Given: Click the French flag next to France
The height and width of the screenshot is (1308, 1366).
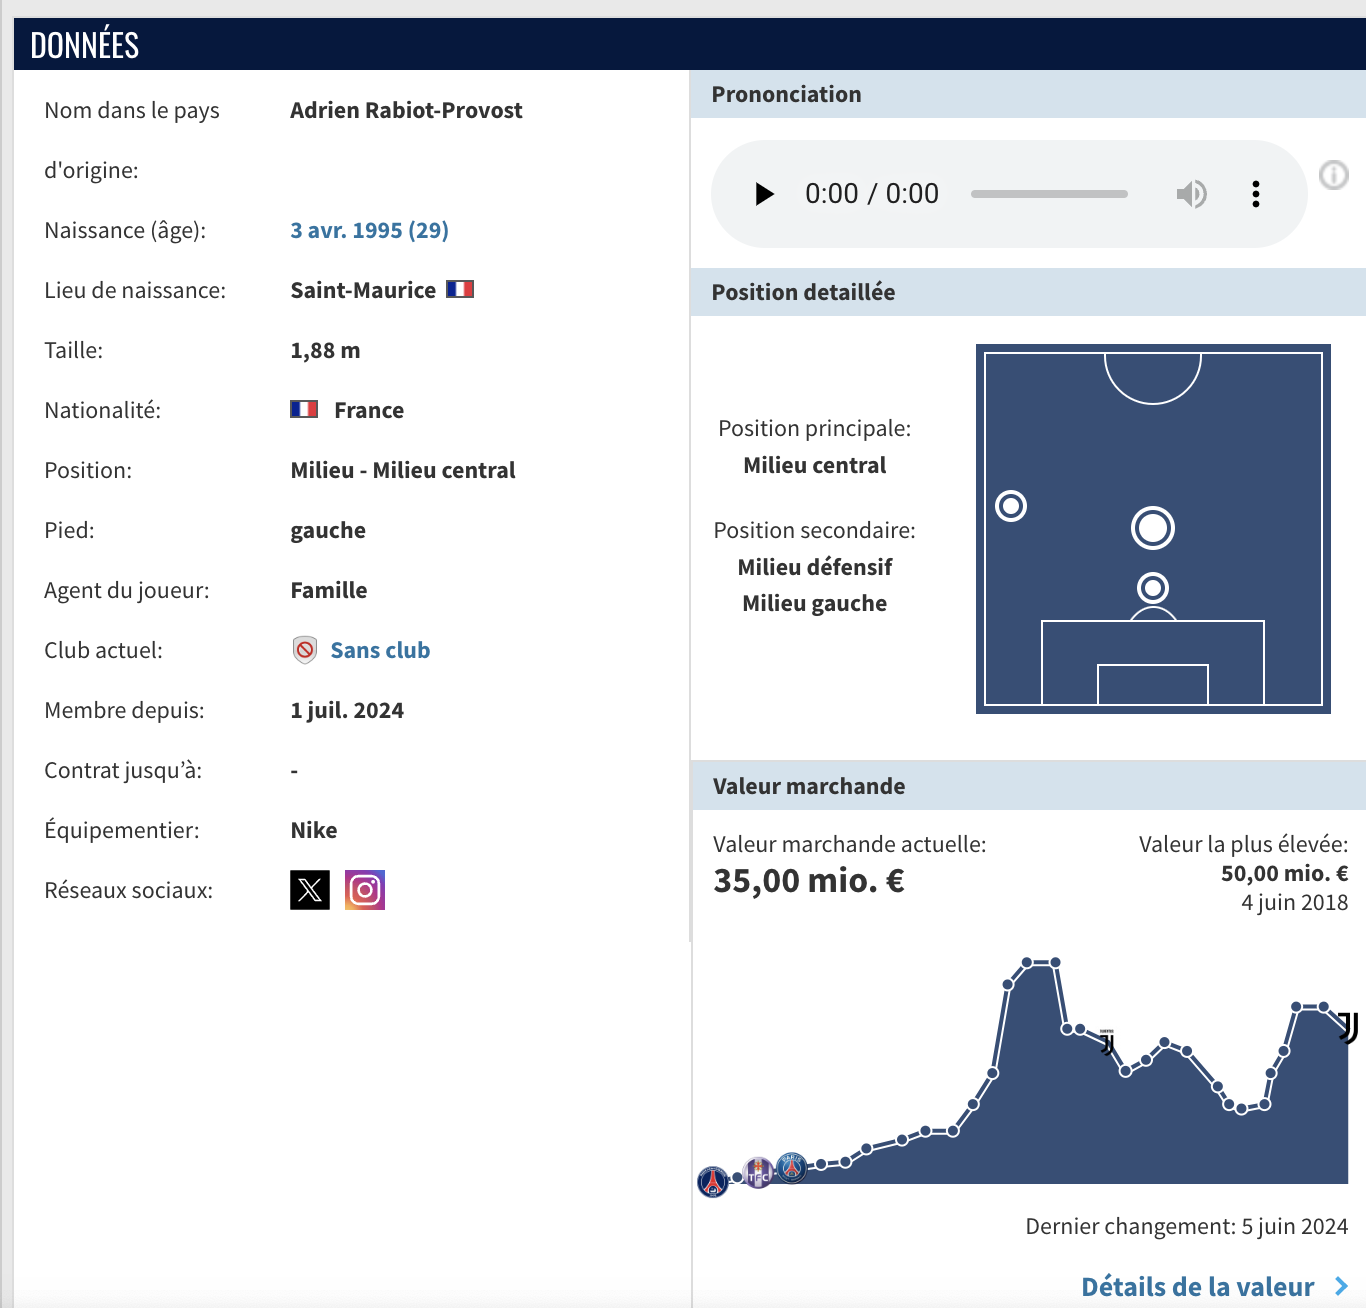Looking at the screenshot, I should pos(304,410).
